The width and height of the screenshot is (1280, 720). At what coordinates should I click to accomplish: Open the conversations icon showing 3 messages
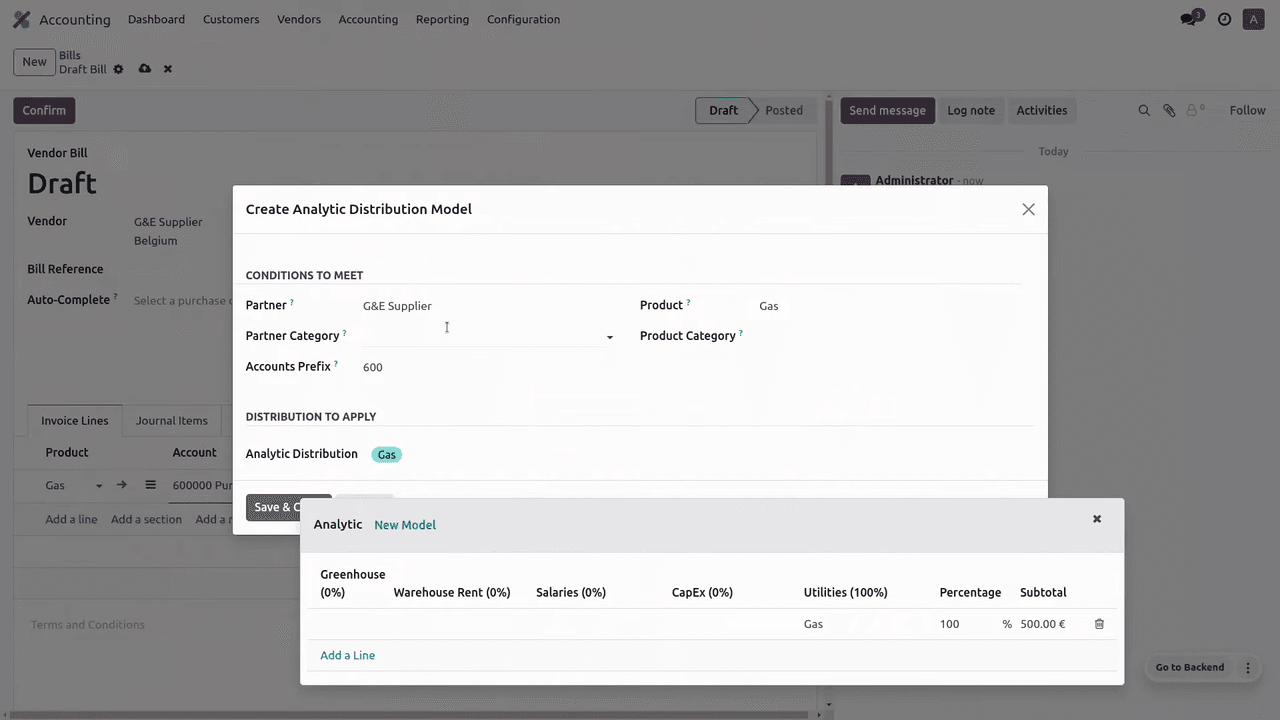[x=1189, y=19]
